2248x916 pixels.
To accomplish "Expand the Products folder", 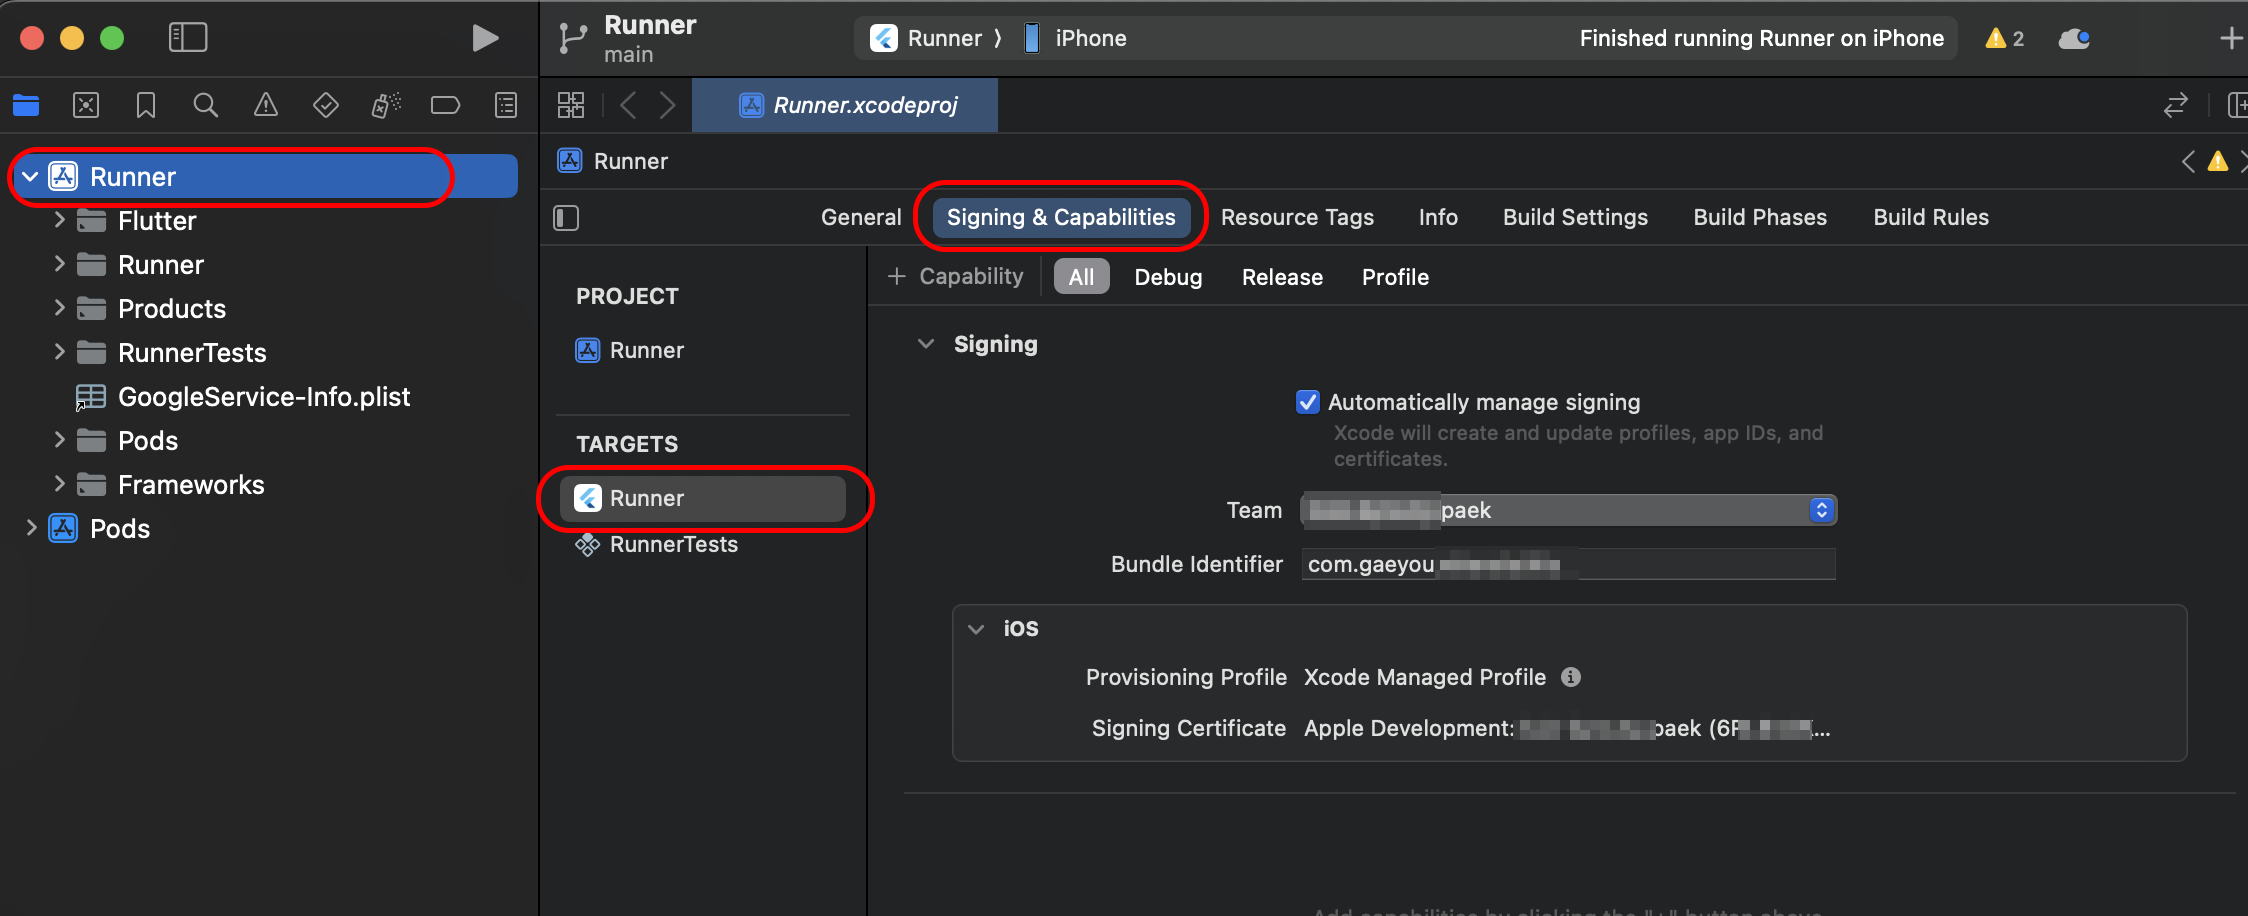I will (x=59, y=308).
